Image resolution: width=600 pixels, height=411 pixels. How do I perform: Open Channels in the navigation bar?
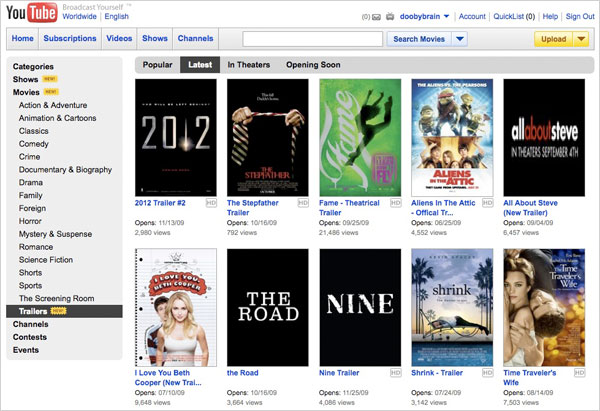(x=196, y=39)
